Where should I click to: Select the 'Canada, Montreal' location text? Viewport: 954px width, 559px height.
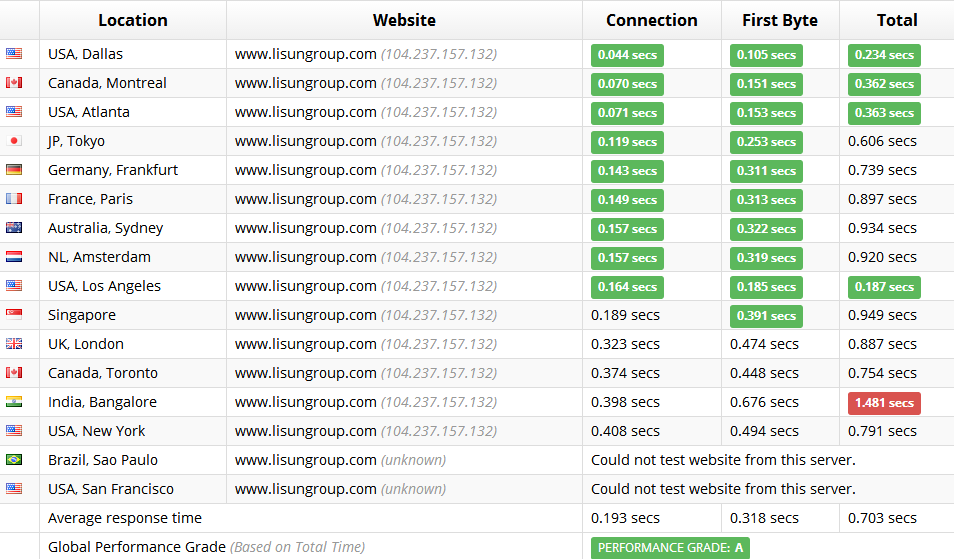[x=107, y=83]
